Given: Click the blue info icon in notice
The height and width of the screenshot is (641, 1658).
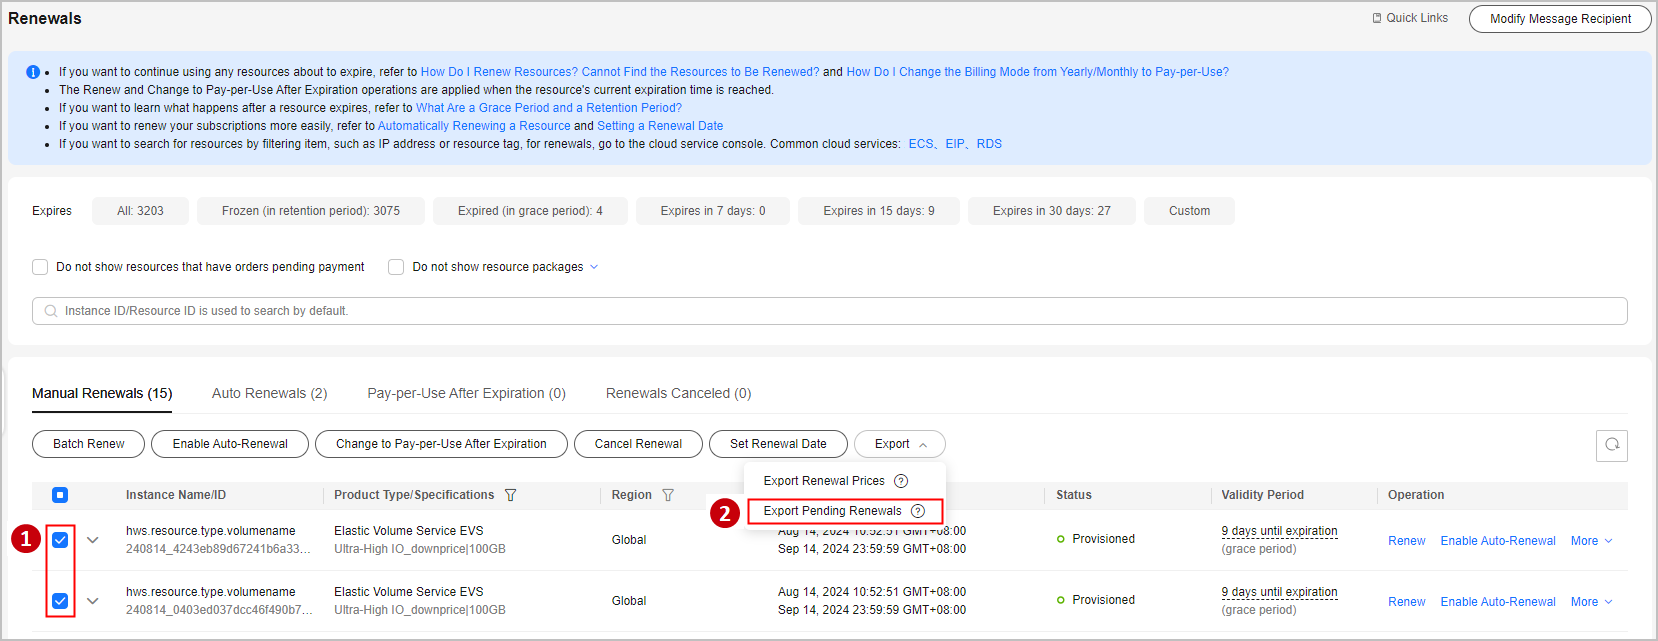Looking at the screenshot, I should tap(33, 72).
